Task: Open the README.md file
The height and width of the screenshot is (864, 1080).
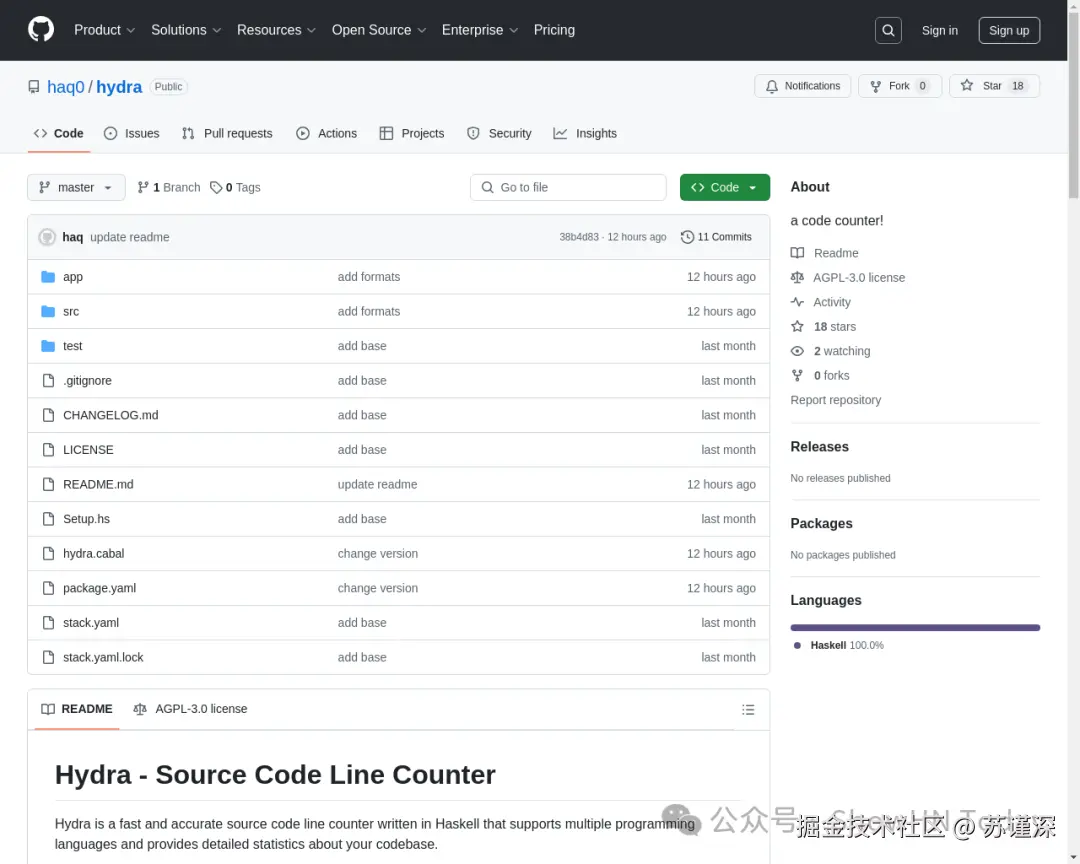Action: point(98,484)
